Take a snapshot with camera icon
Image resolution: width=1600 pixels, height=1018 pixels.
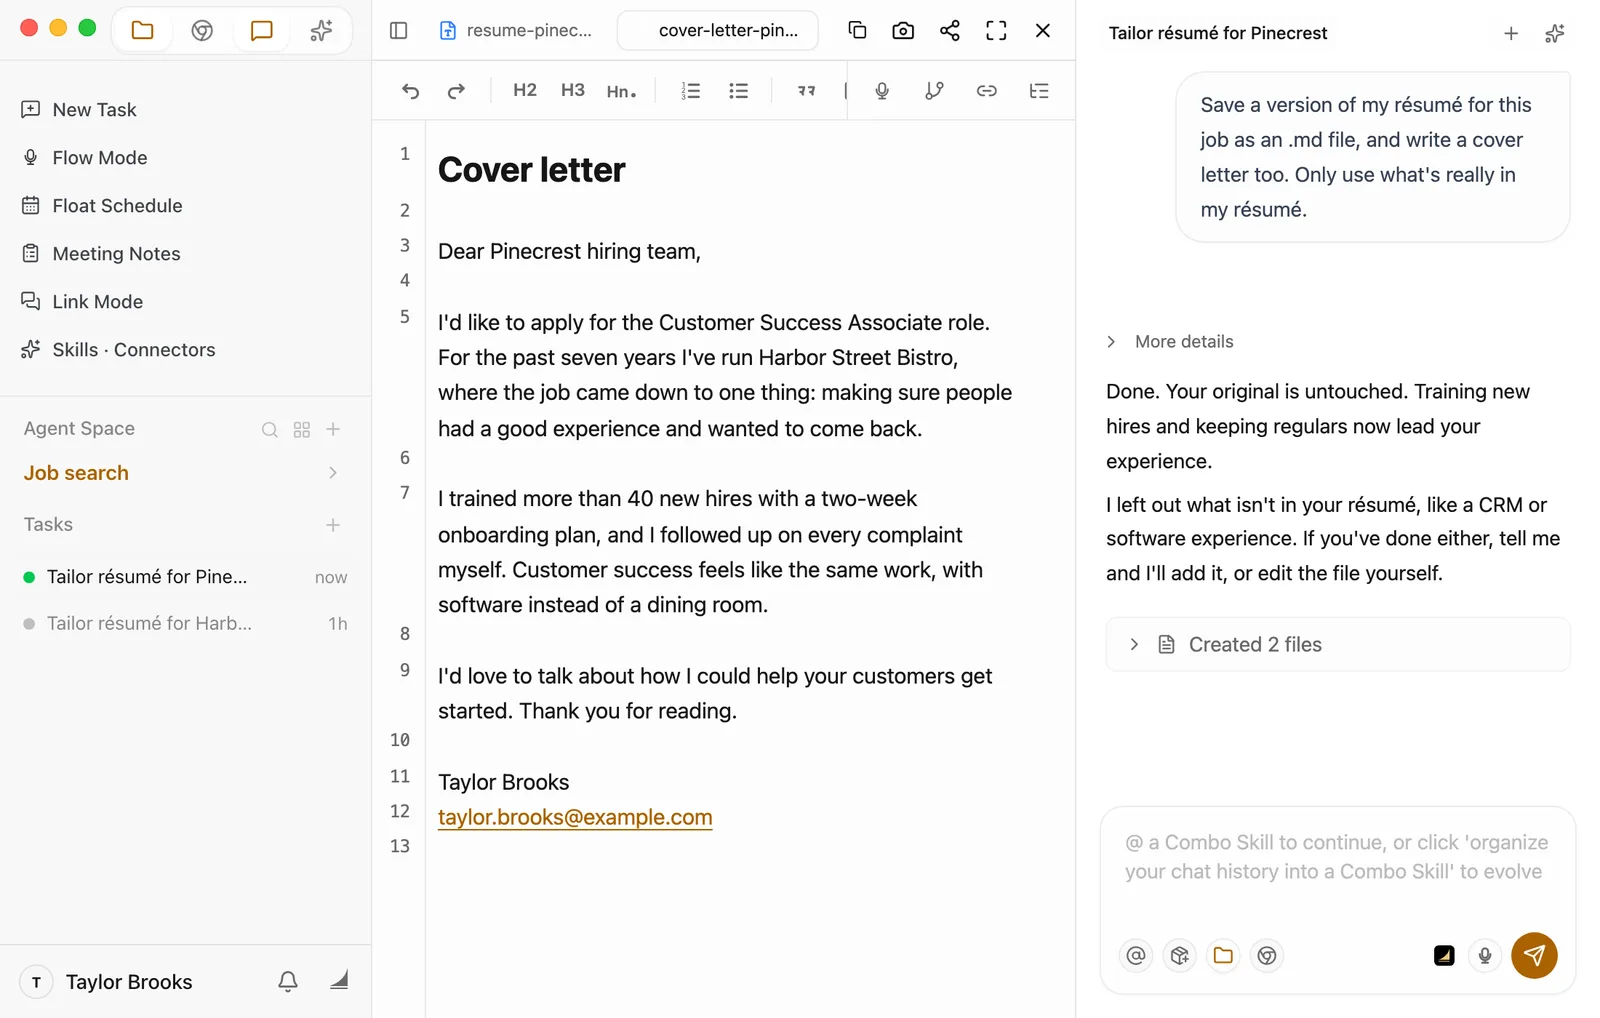point(903,30)
